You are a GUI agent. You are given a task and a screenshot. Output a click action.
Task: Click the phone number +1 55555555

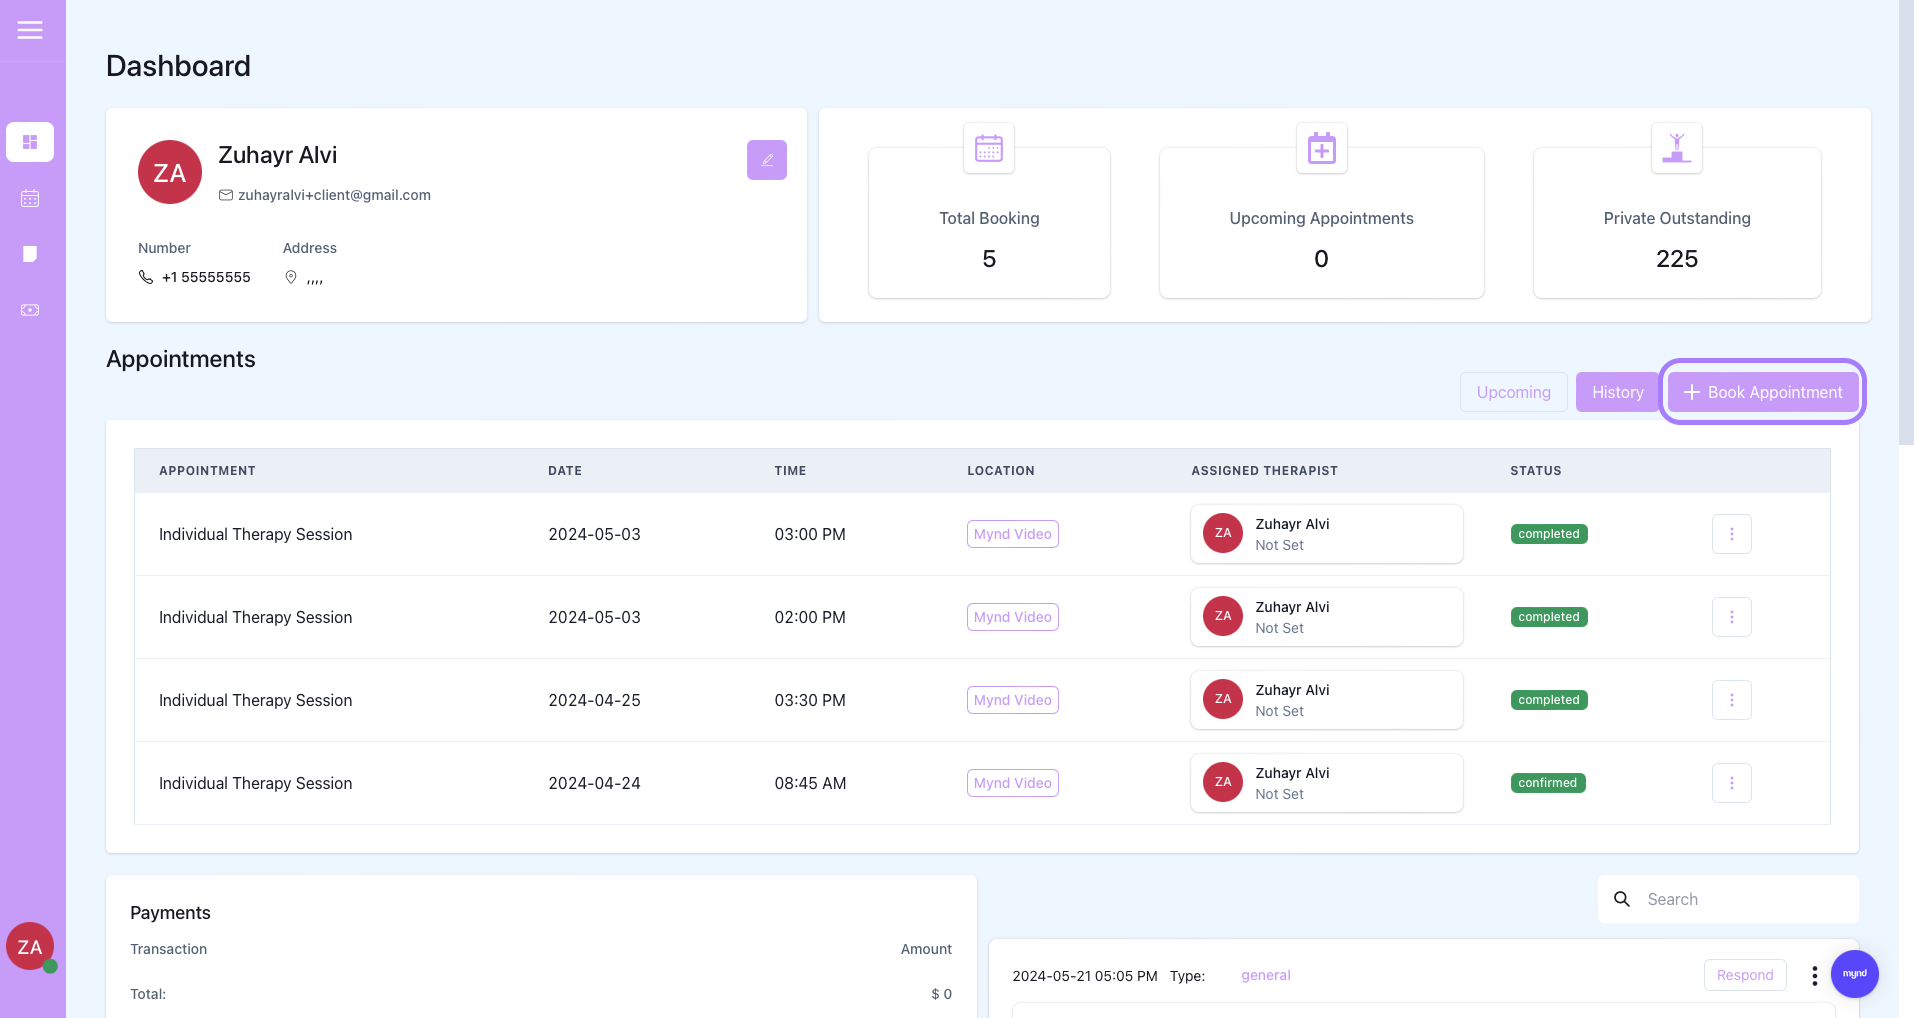[x=206, y=277]
